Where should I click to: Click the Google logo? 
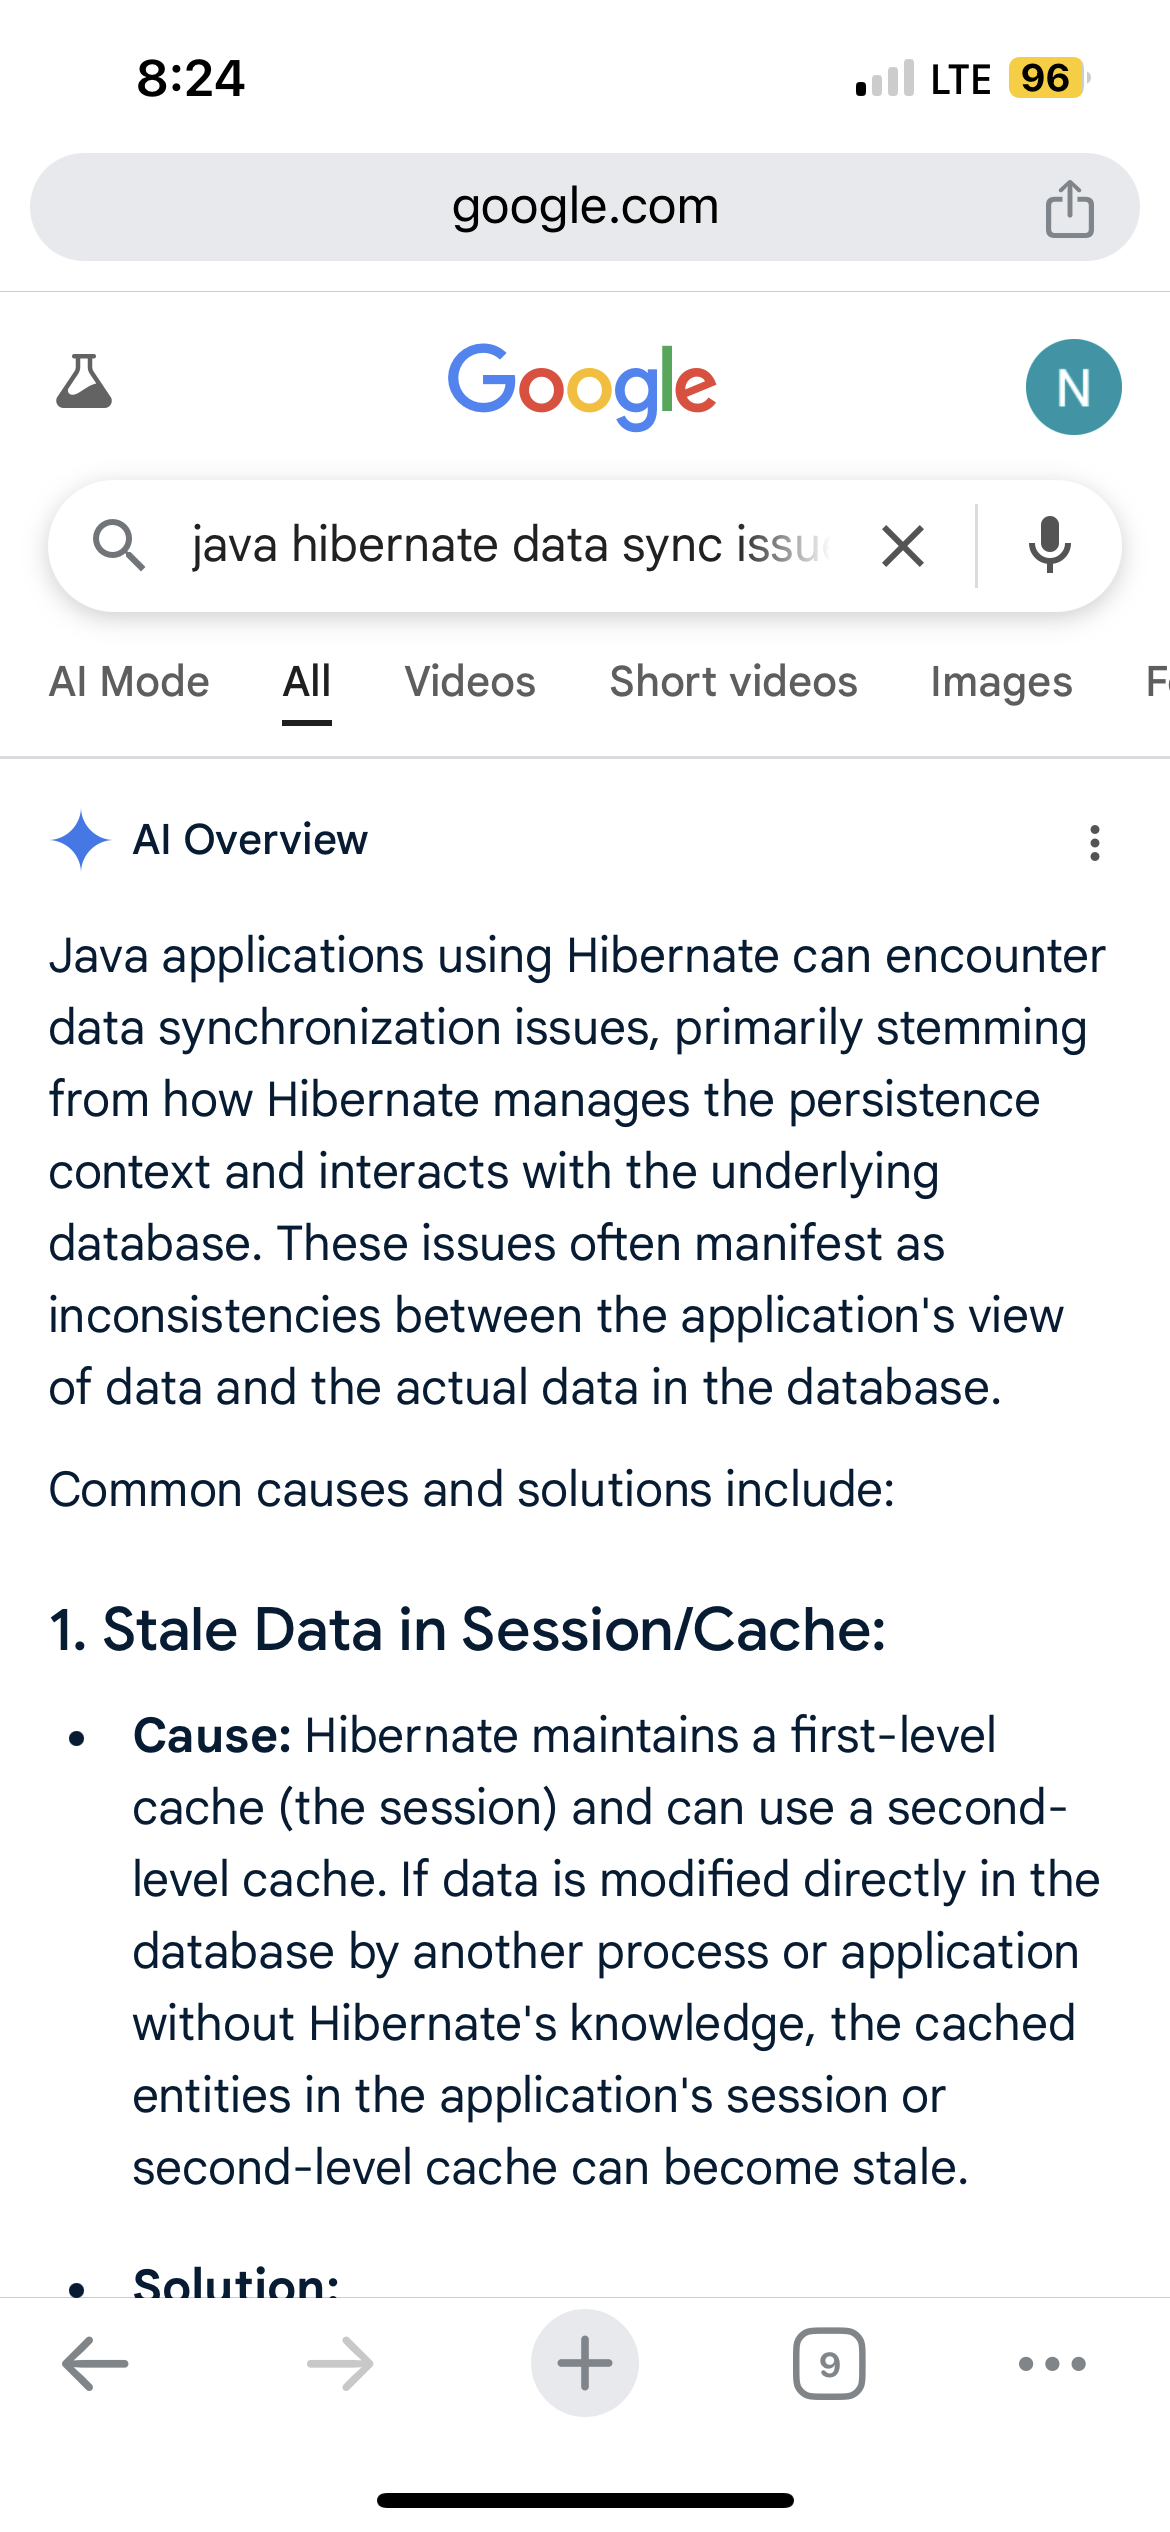click(582, 385)
